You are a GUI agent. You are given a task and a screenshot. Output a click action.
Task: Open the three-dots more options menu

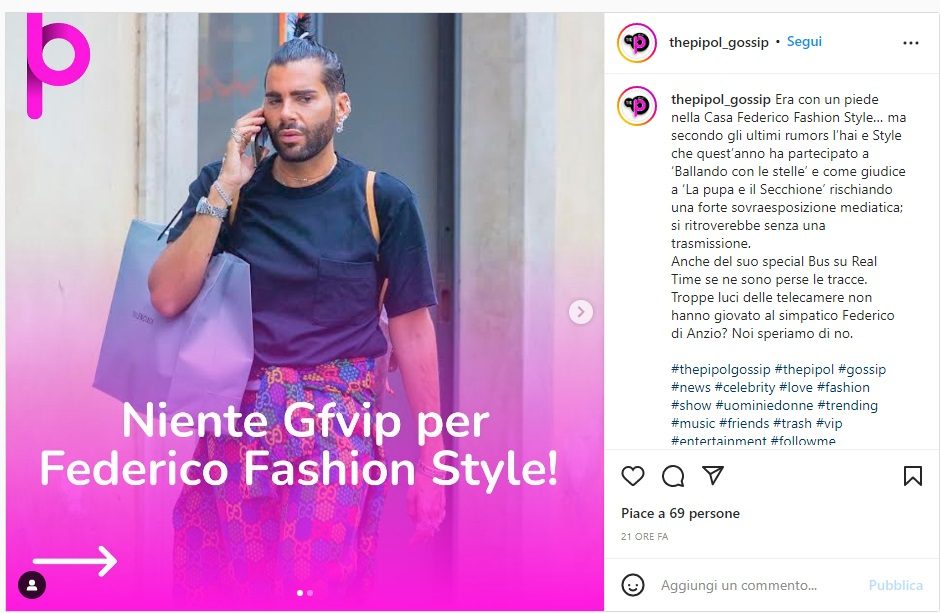click(911, 43)
